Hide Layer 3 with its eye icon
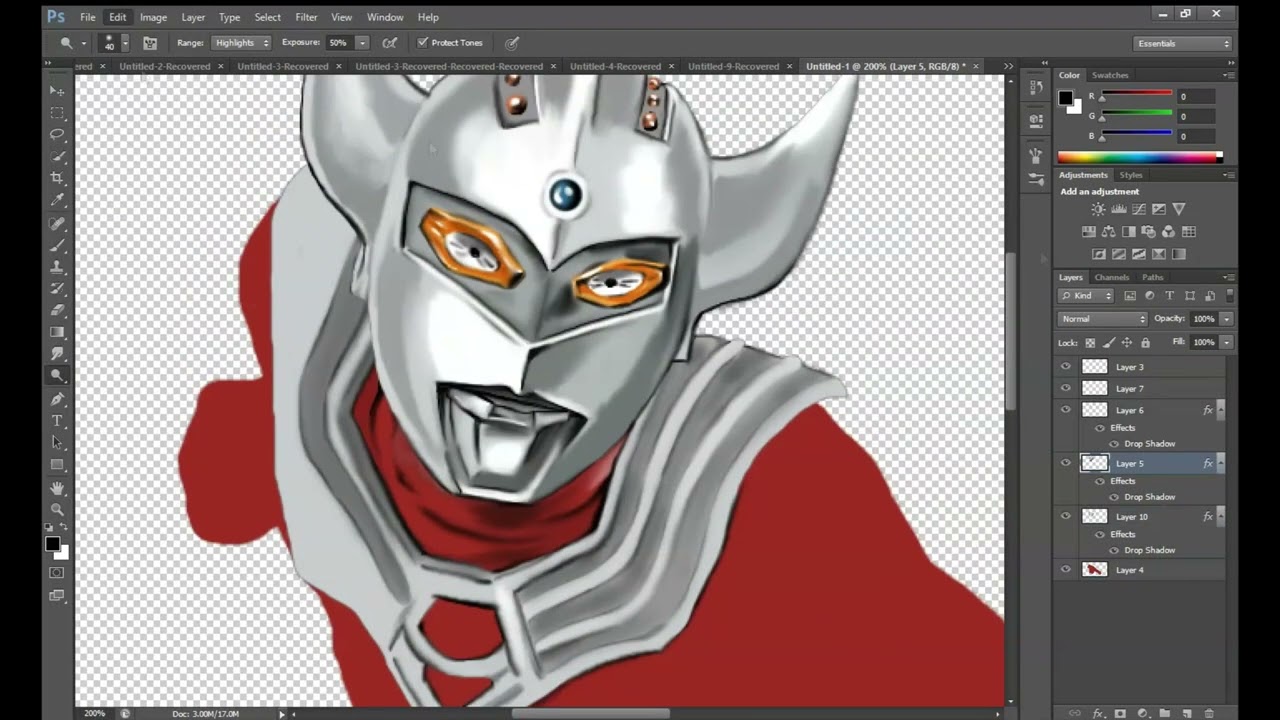 point(1065,367)
